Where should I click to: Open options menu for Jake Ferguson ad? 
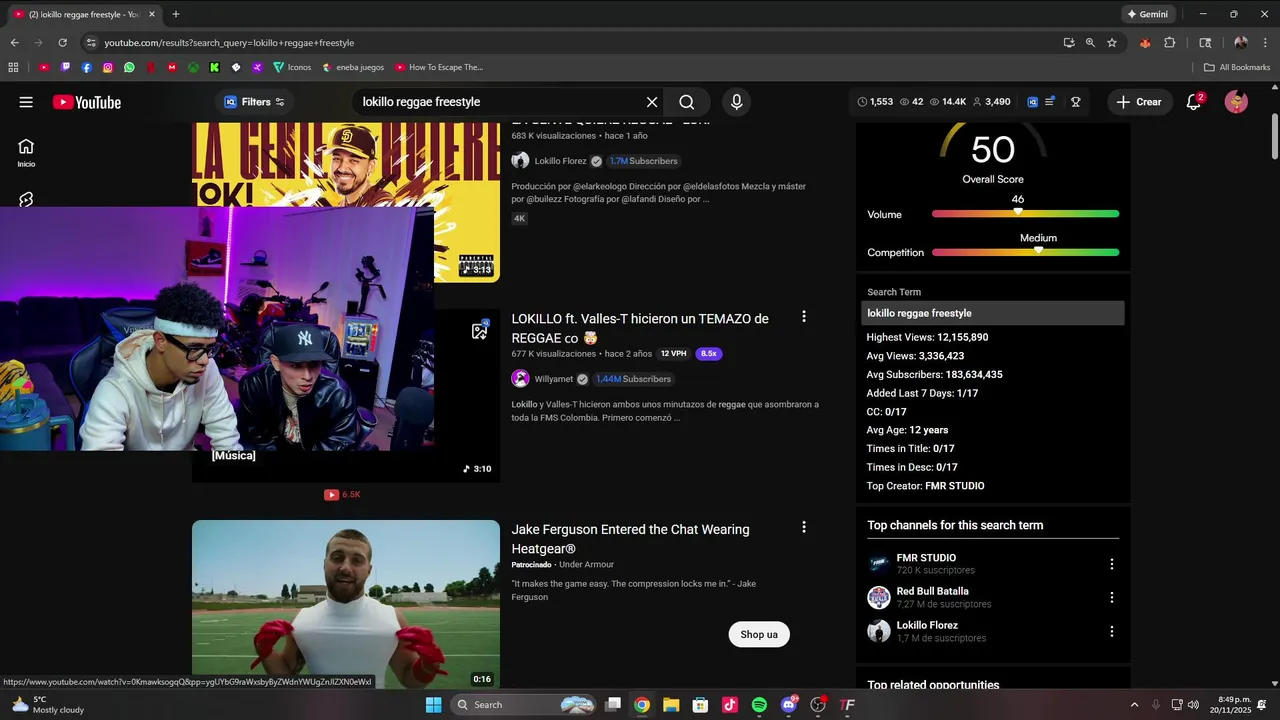pos(804,527)
